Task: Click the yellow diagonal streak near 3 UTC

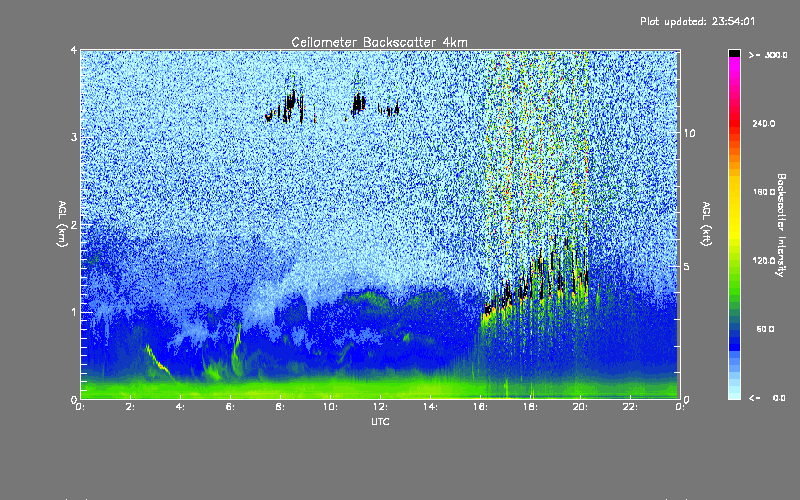Action: click(x=158, y=361)
